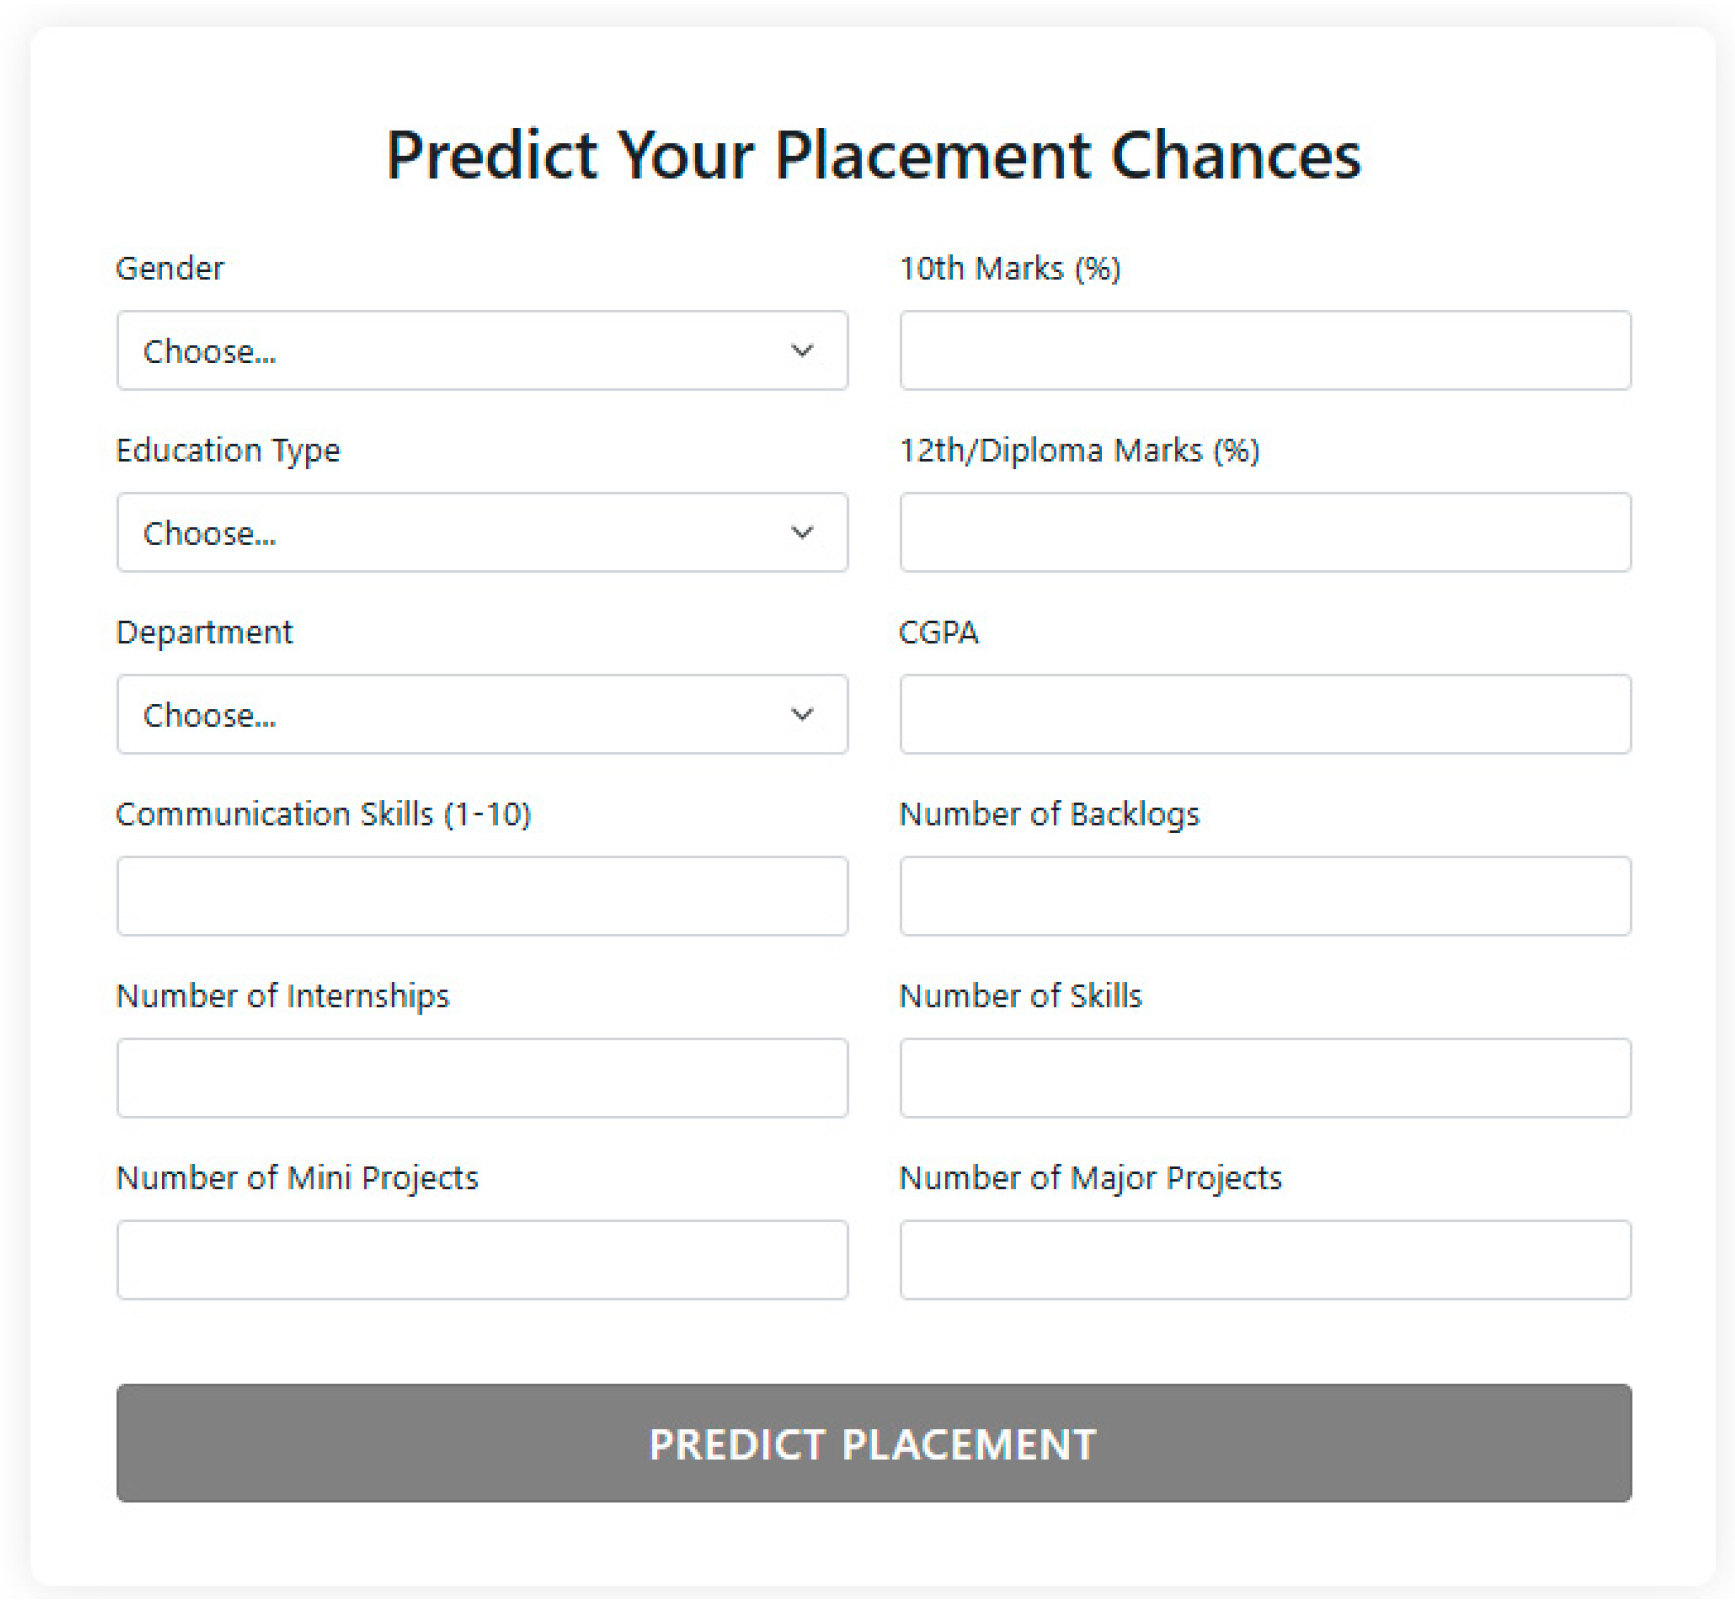Click the Gender field label
Viewport: 1735px width, 1612px height.
[169, 268]
